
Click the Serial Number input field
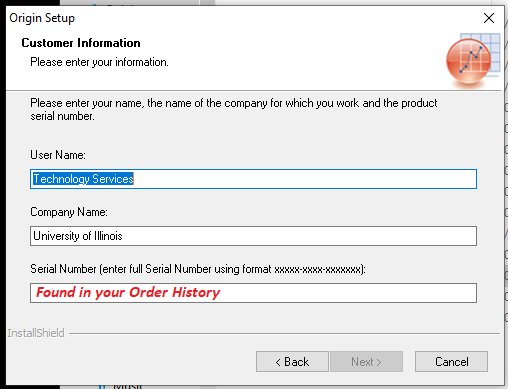tap(253, 293)
